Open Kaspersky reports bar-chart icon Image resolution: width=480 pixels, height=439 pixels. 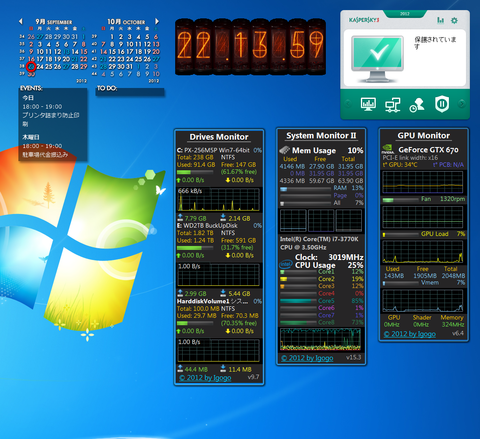(440, 20)
